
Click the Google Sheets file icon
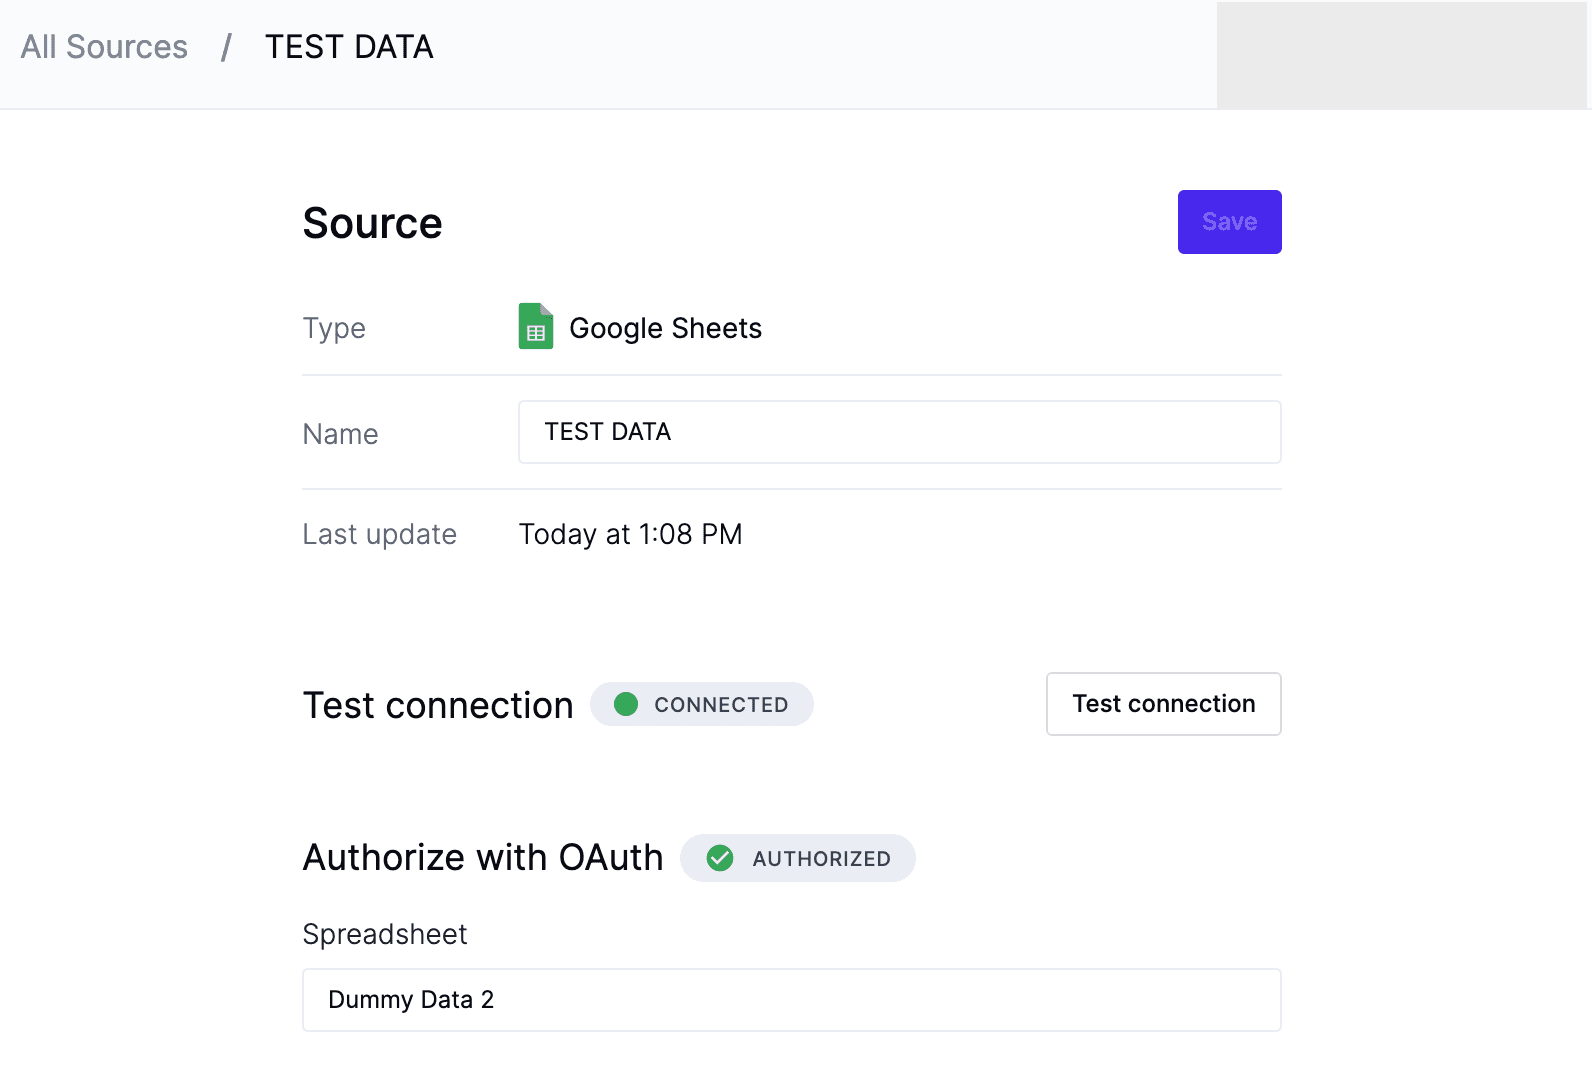pyautogui.click(x=535, y=326)
